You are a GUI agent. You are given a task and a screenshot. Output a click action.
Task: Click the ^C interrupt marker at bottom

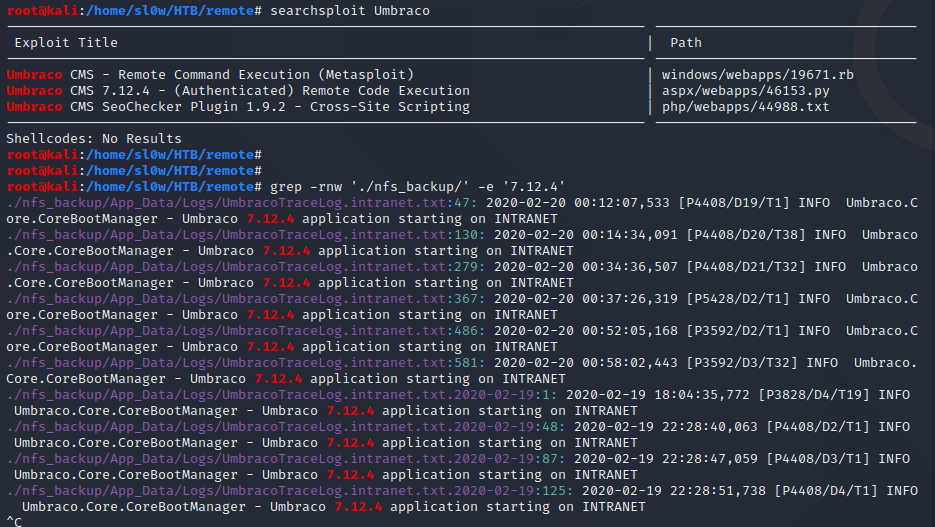coord(14,521)
